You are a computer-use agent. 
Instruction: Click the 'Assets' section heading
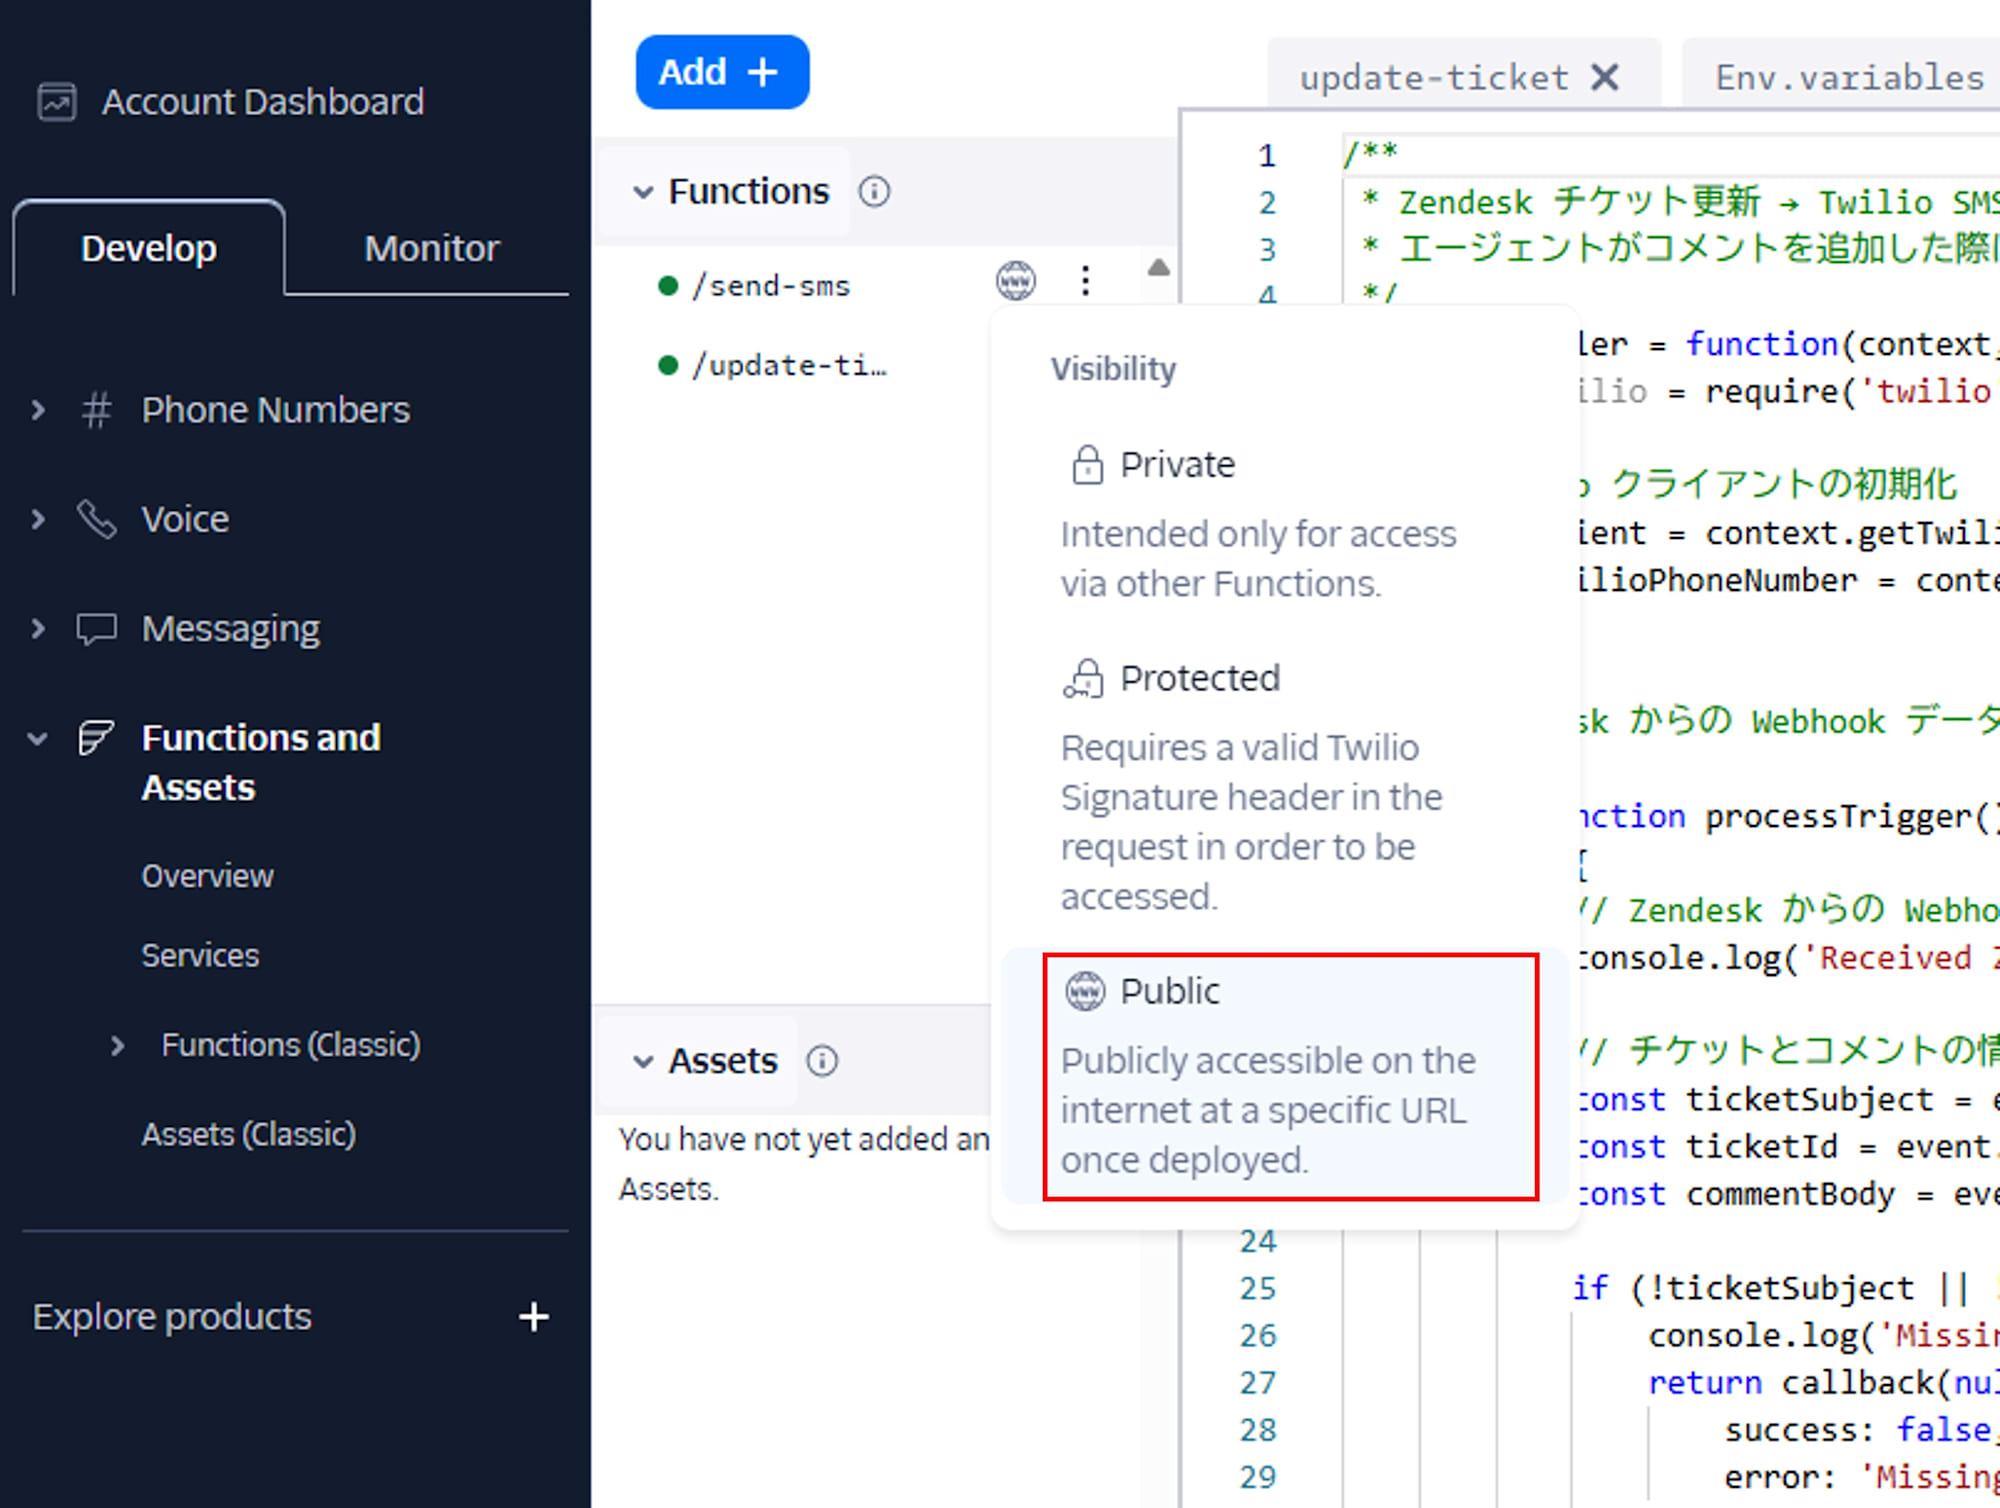[723, 1060]
